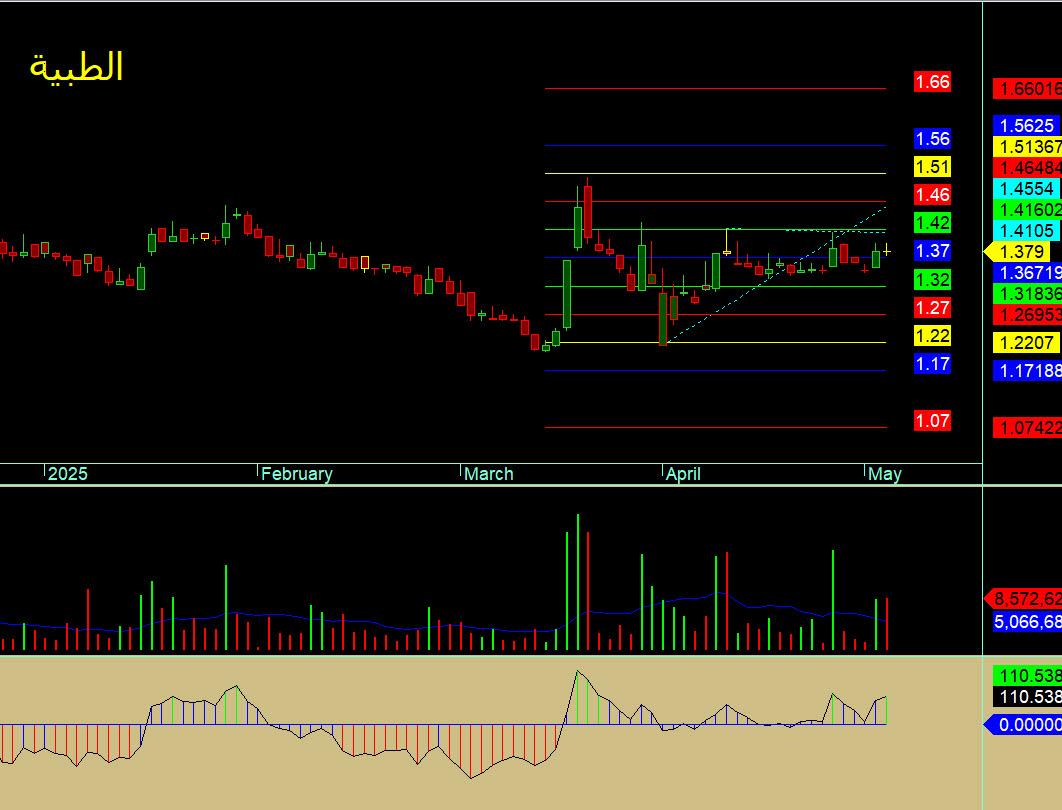Click the cyan 1.4554 price axis tag
This screenshot has width=1062, height=810.
1027,188
